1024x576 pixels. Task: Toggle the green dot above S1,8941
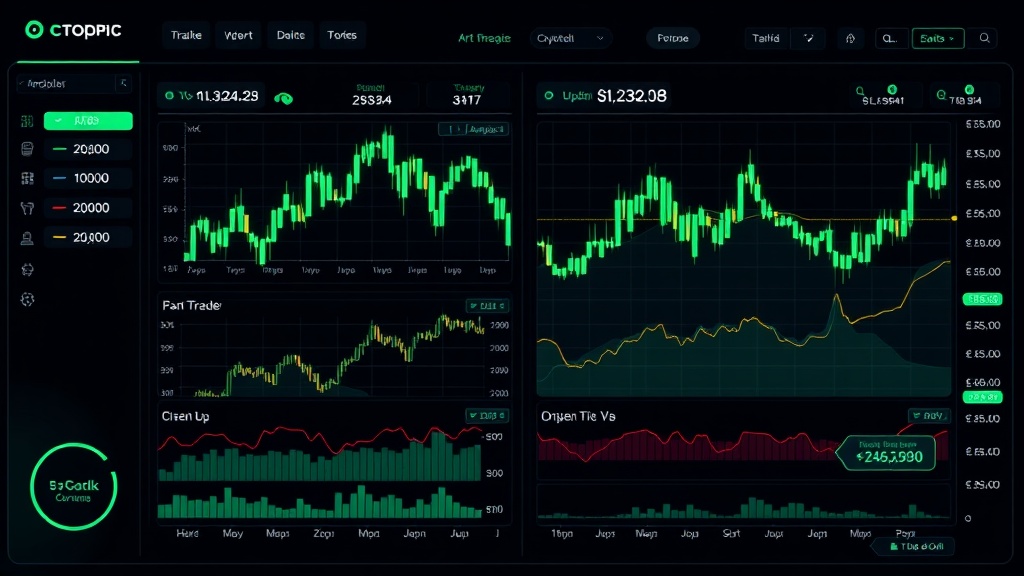pyautogui.click(x=892, y=89)
